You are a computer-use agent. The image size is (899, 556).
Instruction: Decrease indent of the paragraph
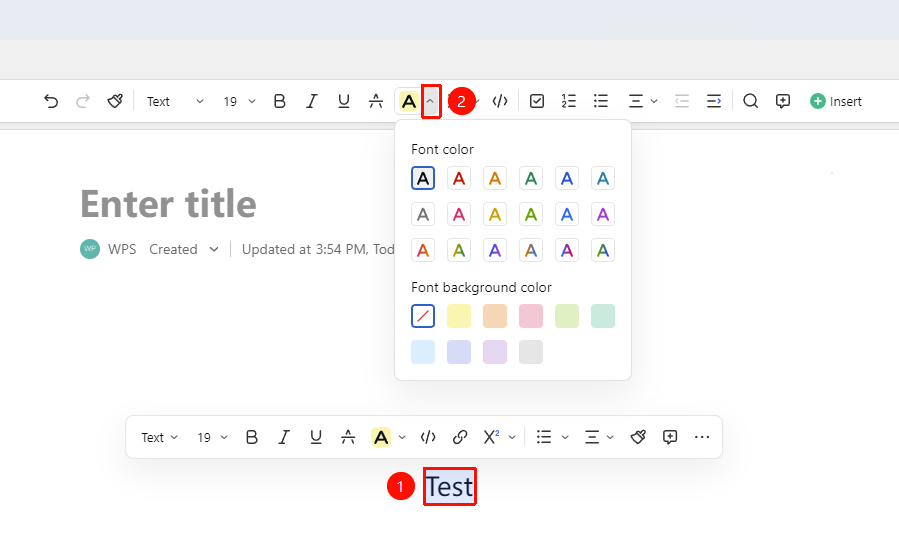(682, 101)
